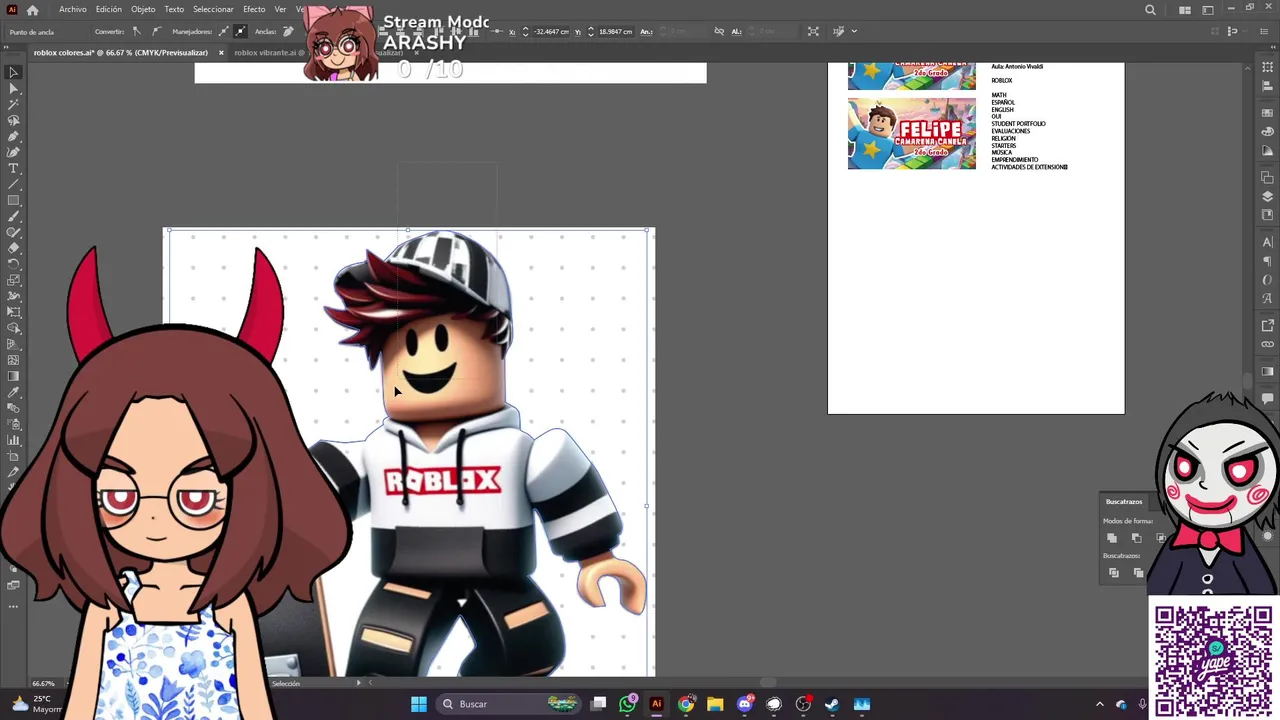Open the workspace switcher
The height and width of the screenshot is (720, 1280).
pos(1208,10)
